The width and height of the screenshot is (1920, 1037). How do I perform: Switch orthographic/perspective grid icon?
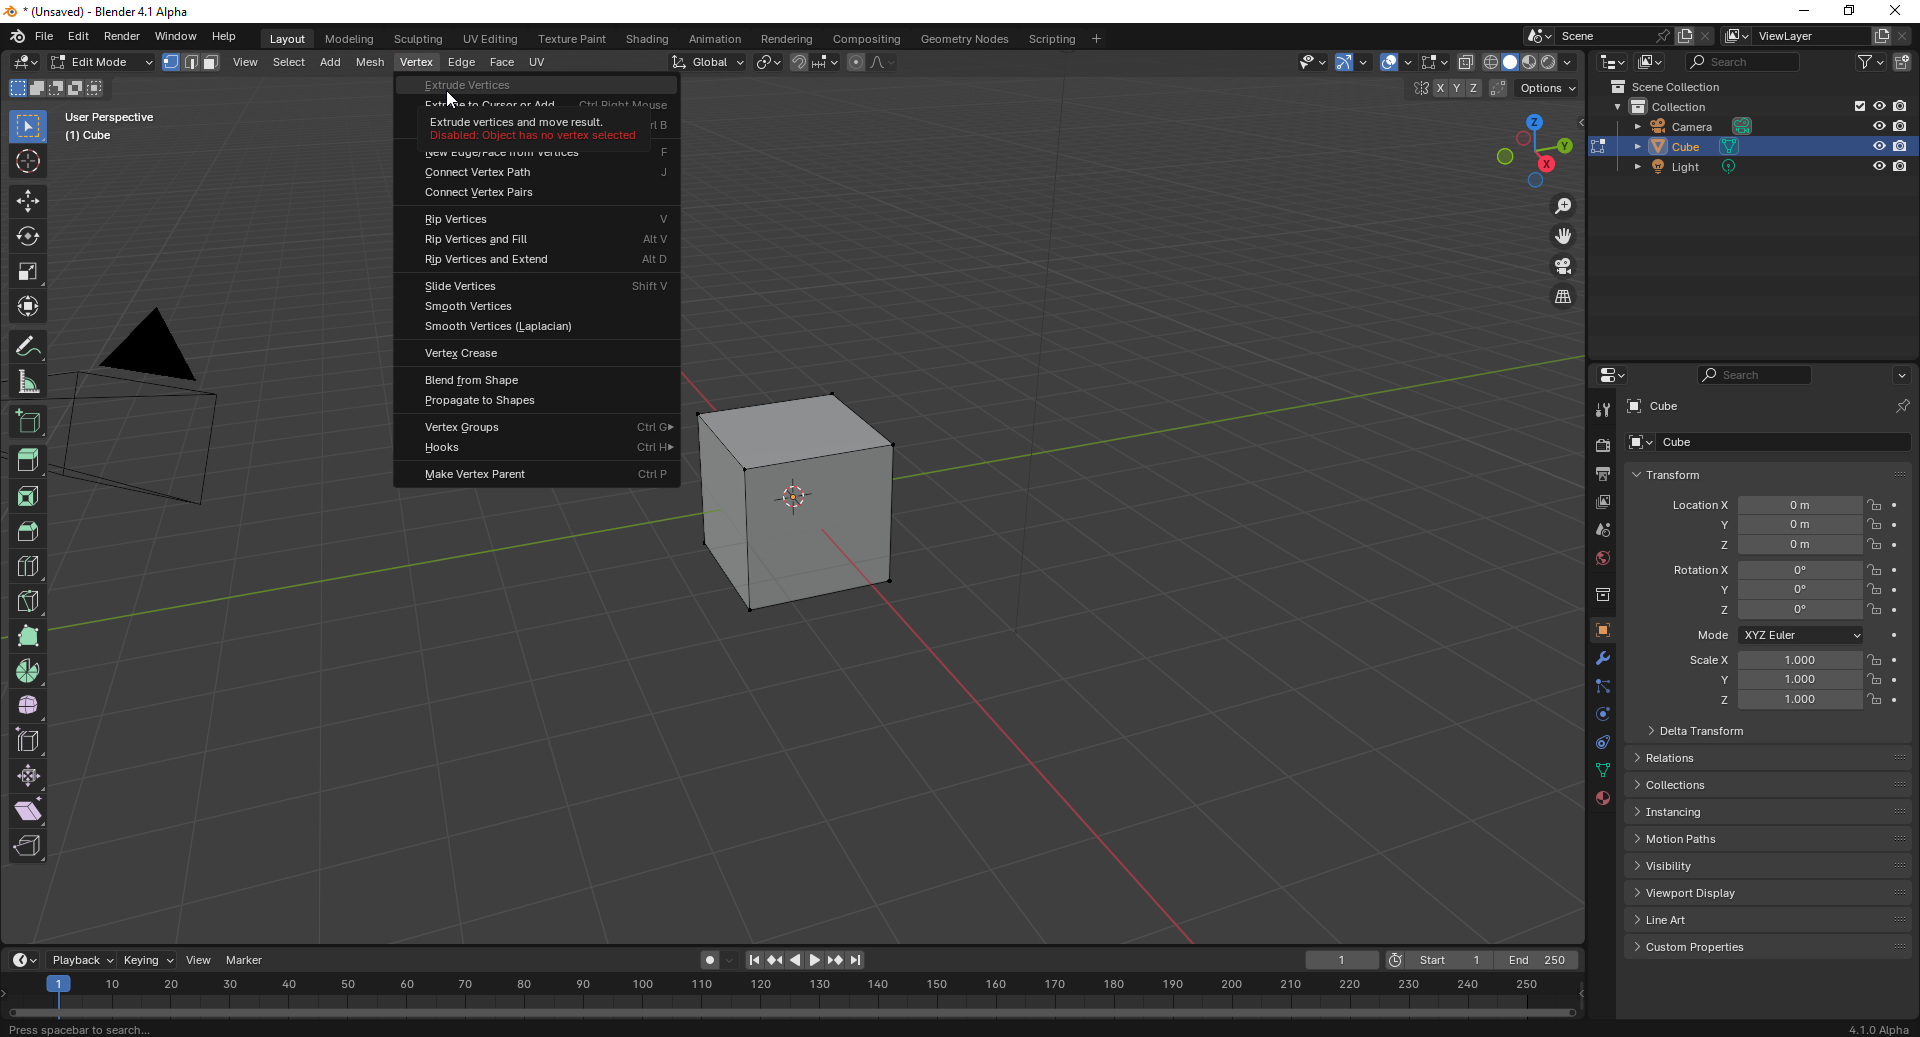(x=1562, y=297)
